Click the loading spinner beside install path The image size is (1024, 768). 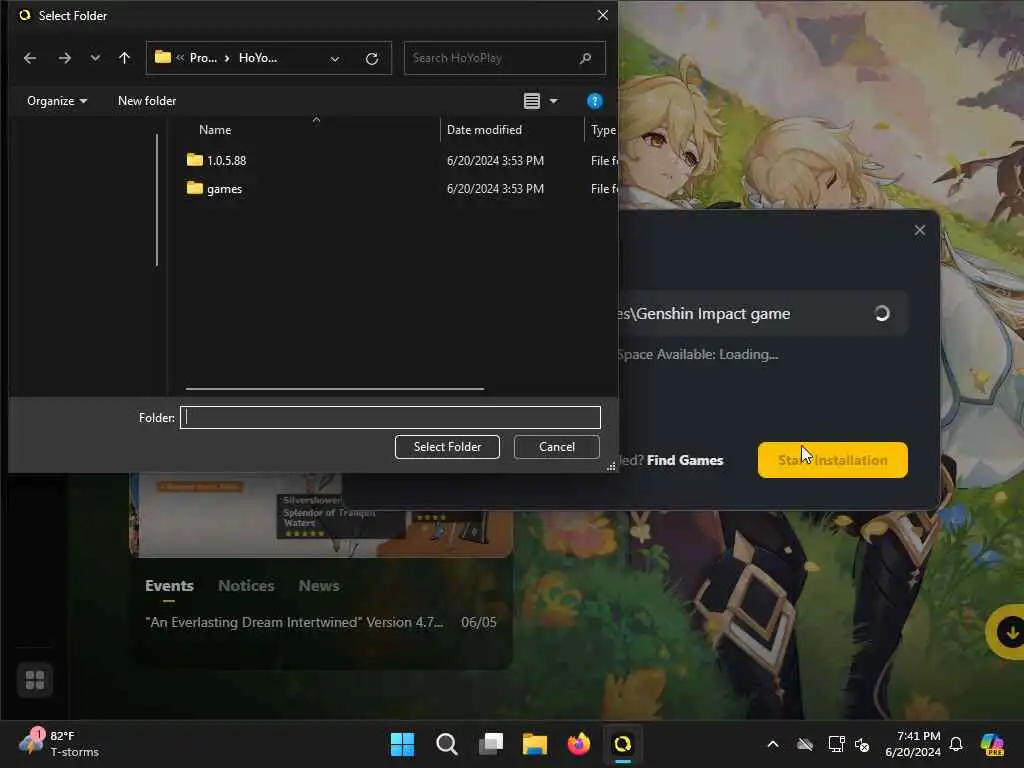coord(882,313)
